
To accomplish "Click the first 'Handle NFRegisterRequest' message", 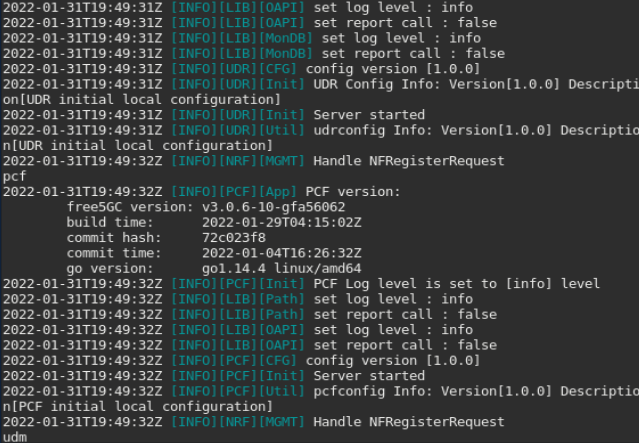I will tap(409, 161).
